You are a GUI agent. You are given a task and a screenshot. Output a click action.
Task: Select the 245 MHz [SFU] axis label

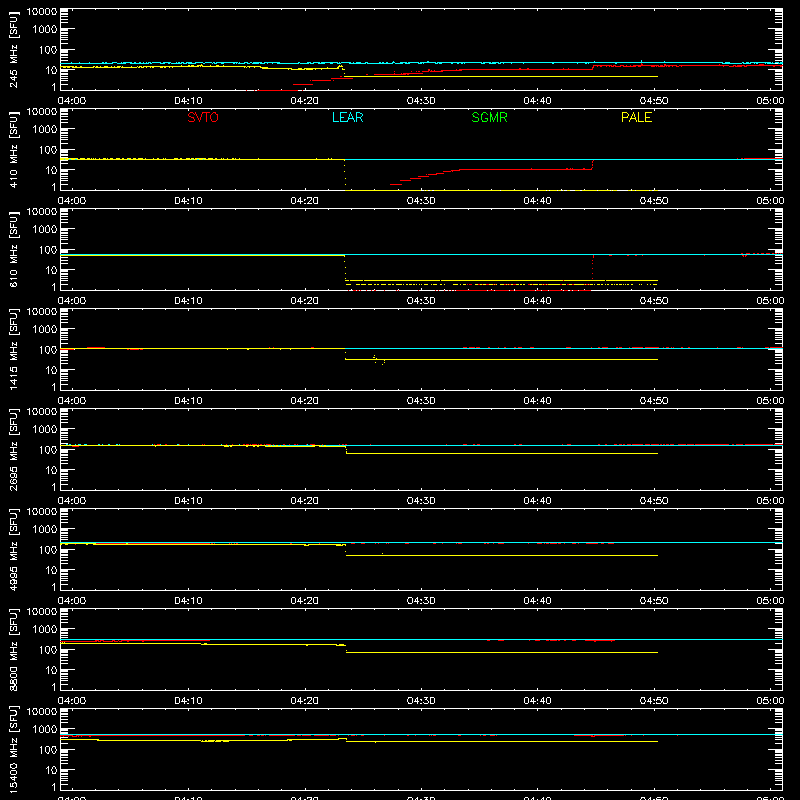pyautogui.click(x=13, y=49)
